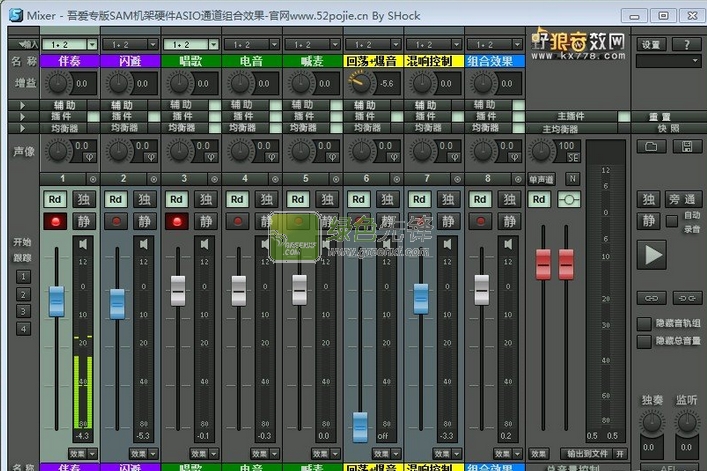Image resolution: width=707 pixels, height=471 pixels.
Task: Click 输出到文件 button
Action: [587, 453]
